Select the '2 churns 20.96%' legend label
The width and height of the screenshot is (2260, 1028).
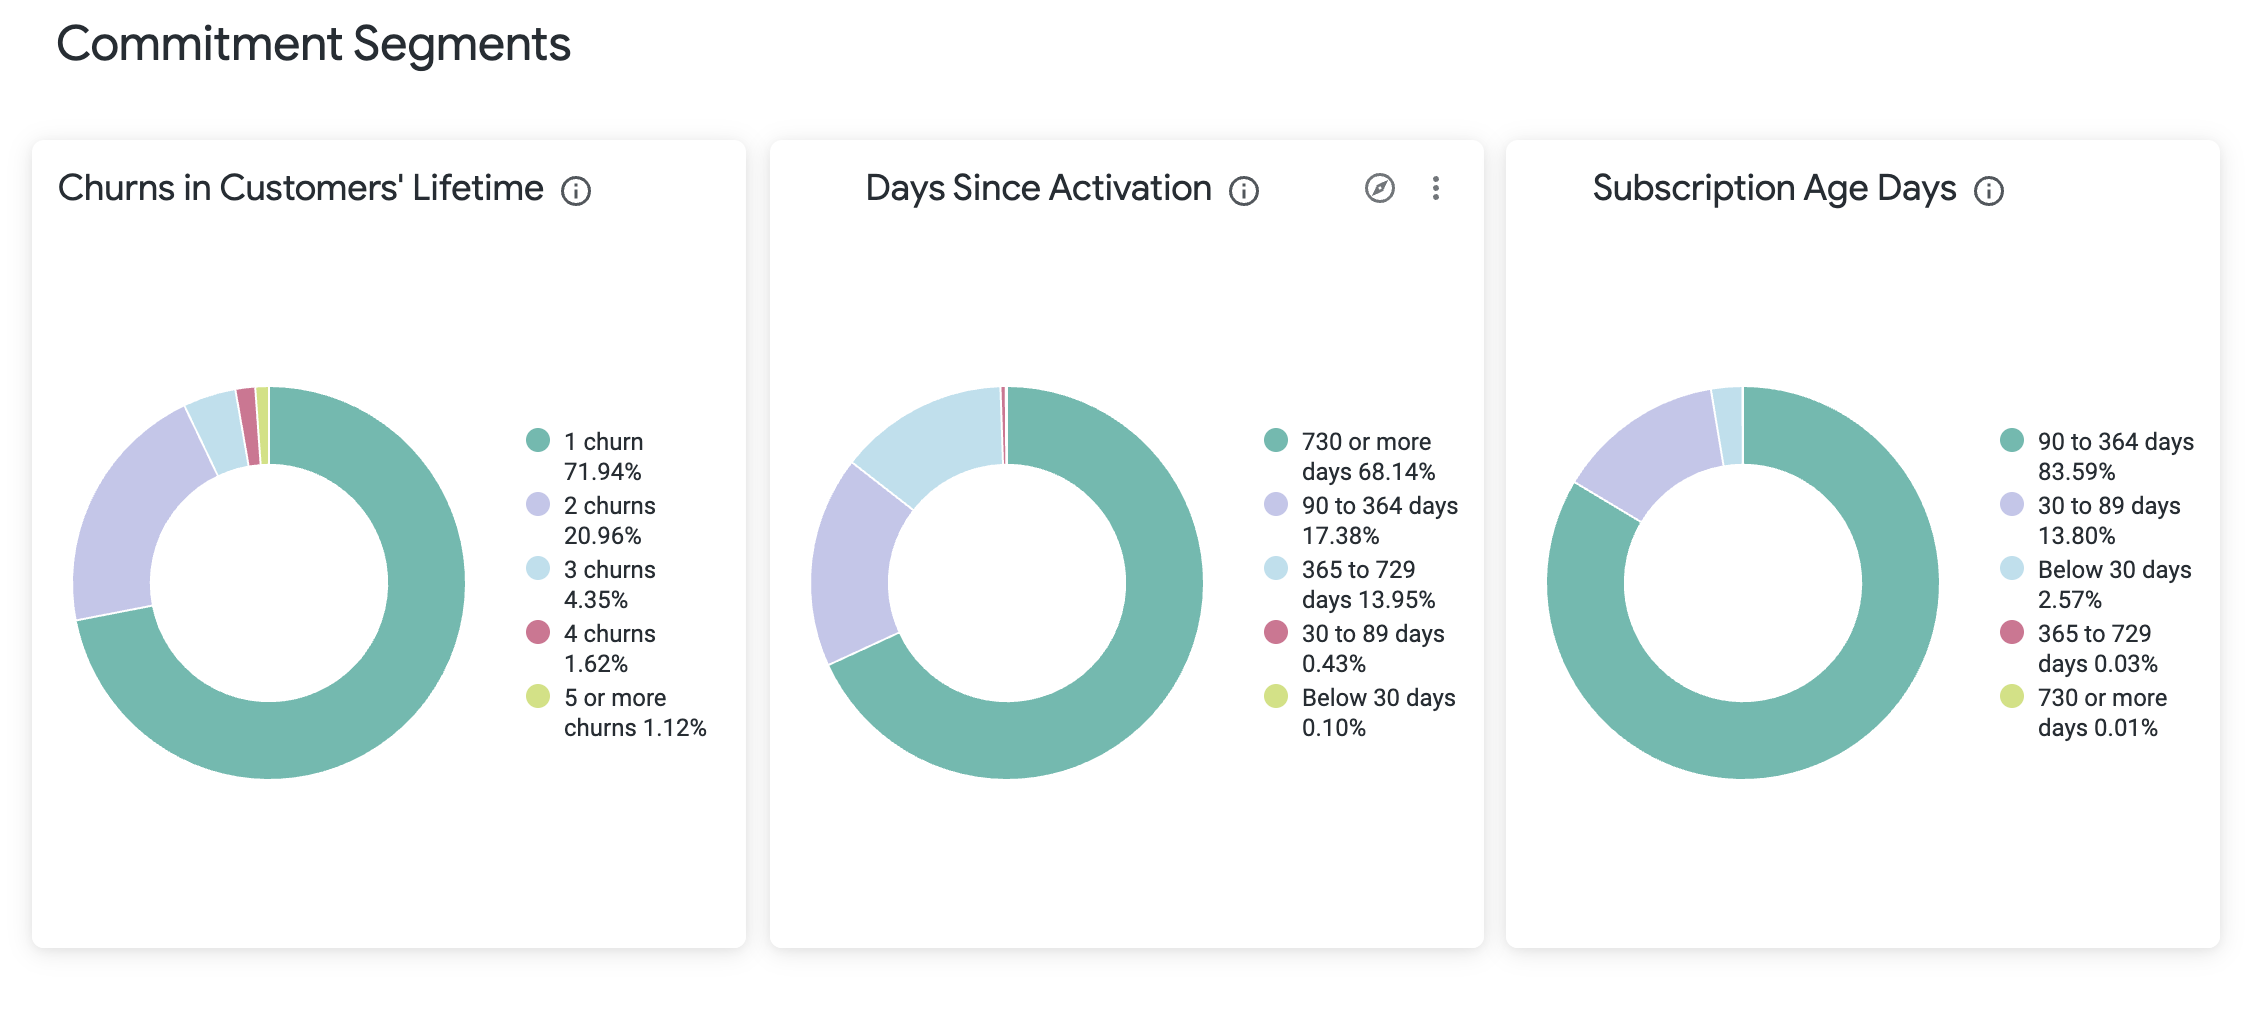tap(610, 520)
